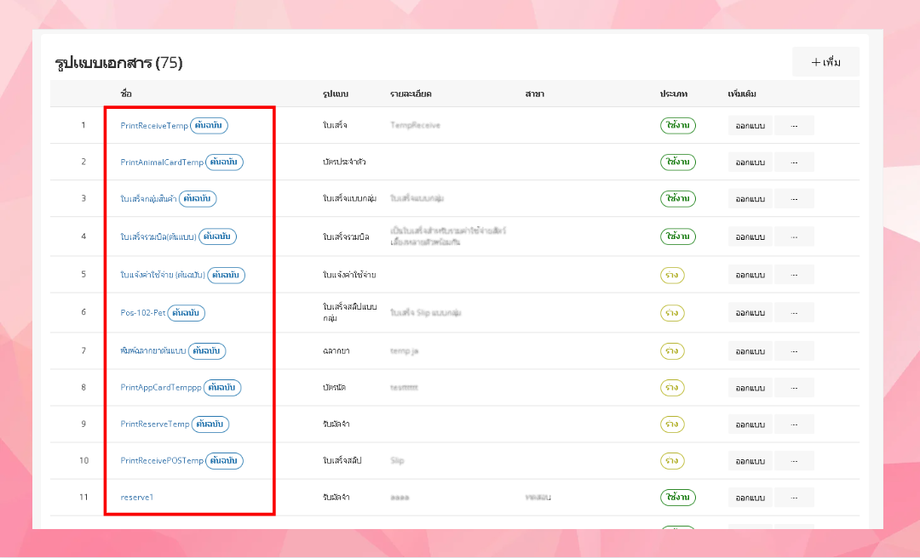
Task: Click the ชื่อ column header
Action: point(126,94)
